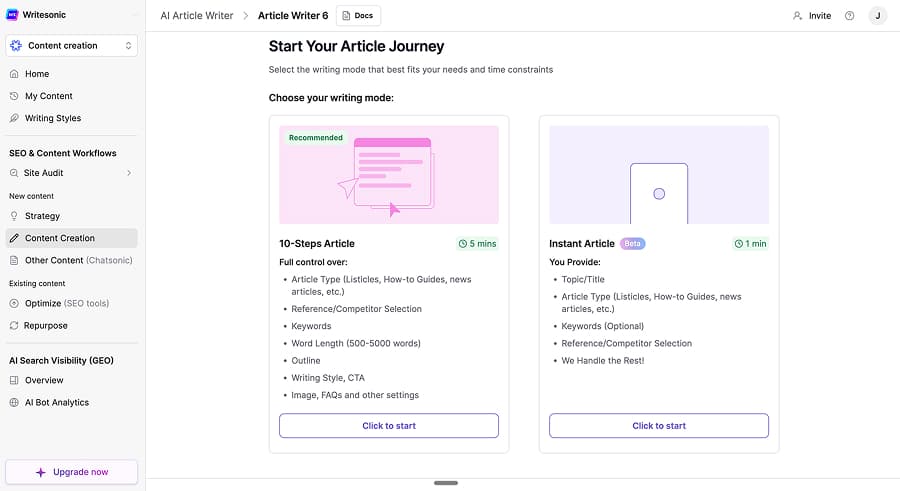
Task: Expand the Site Audit submenu chevron
Action: 128,173
